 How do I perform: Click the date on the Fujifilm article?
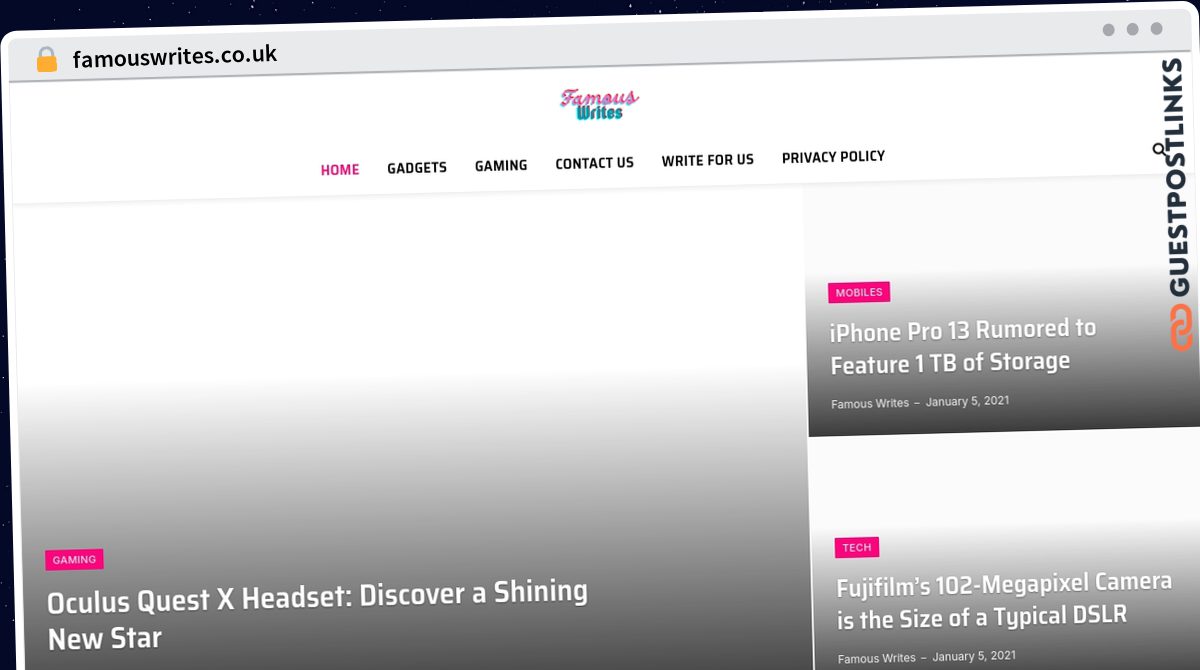974,656
